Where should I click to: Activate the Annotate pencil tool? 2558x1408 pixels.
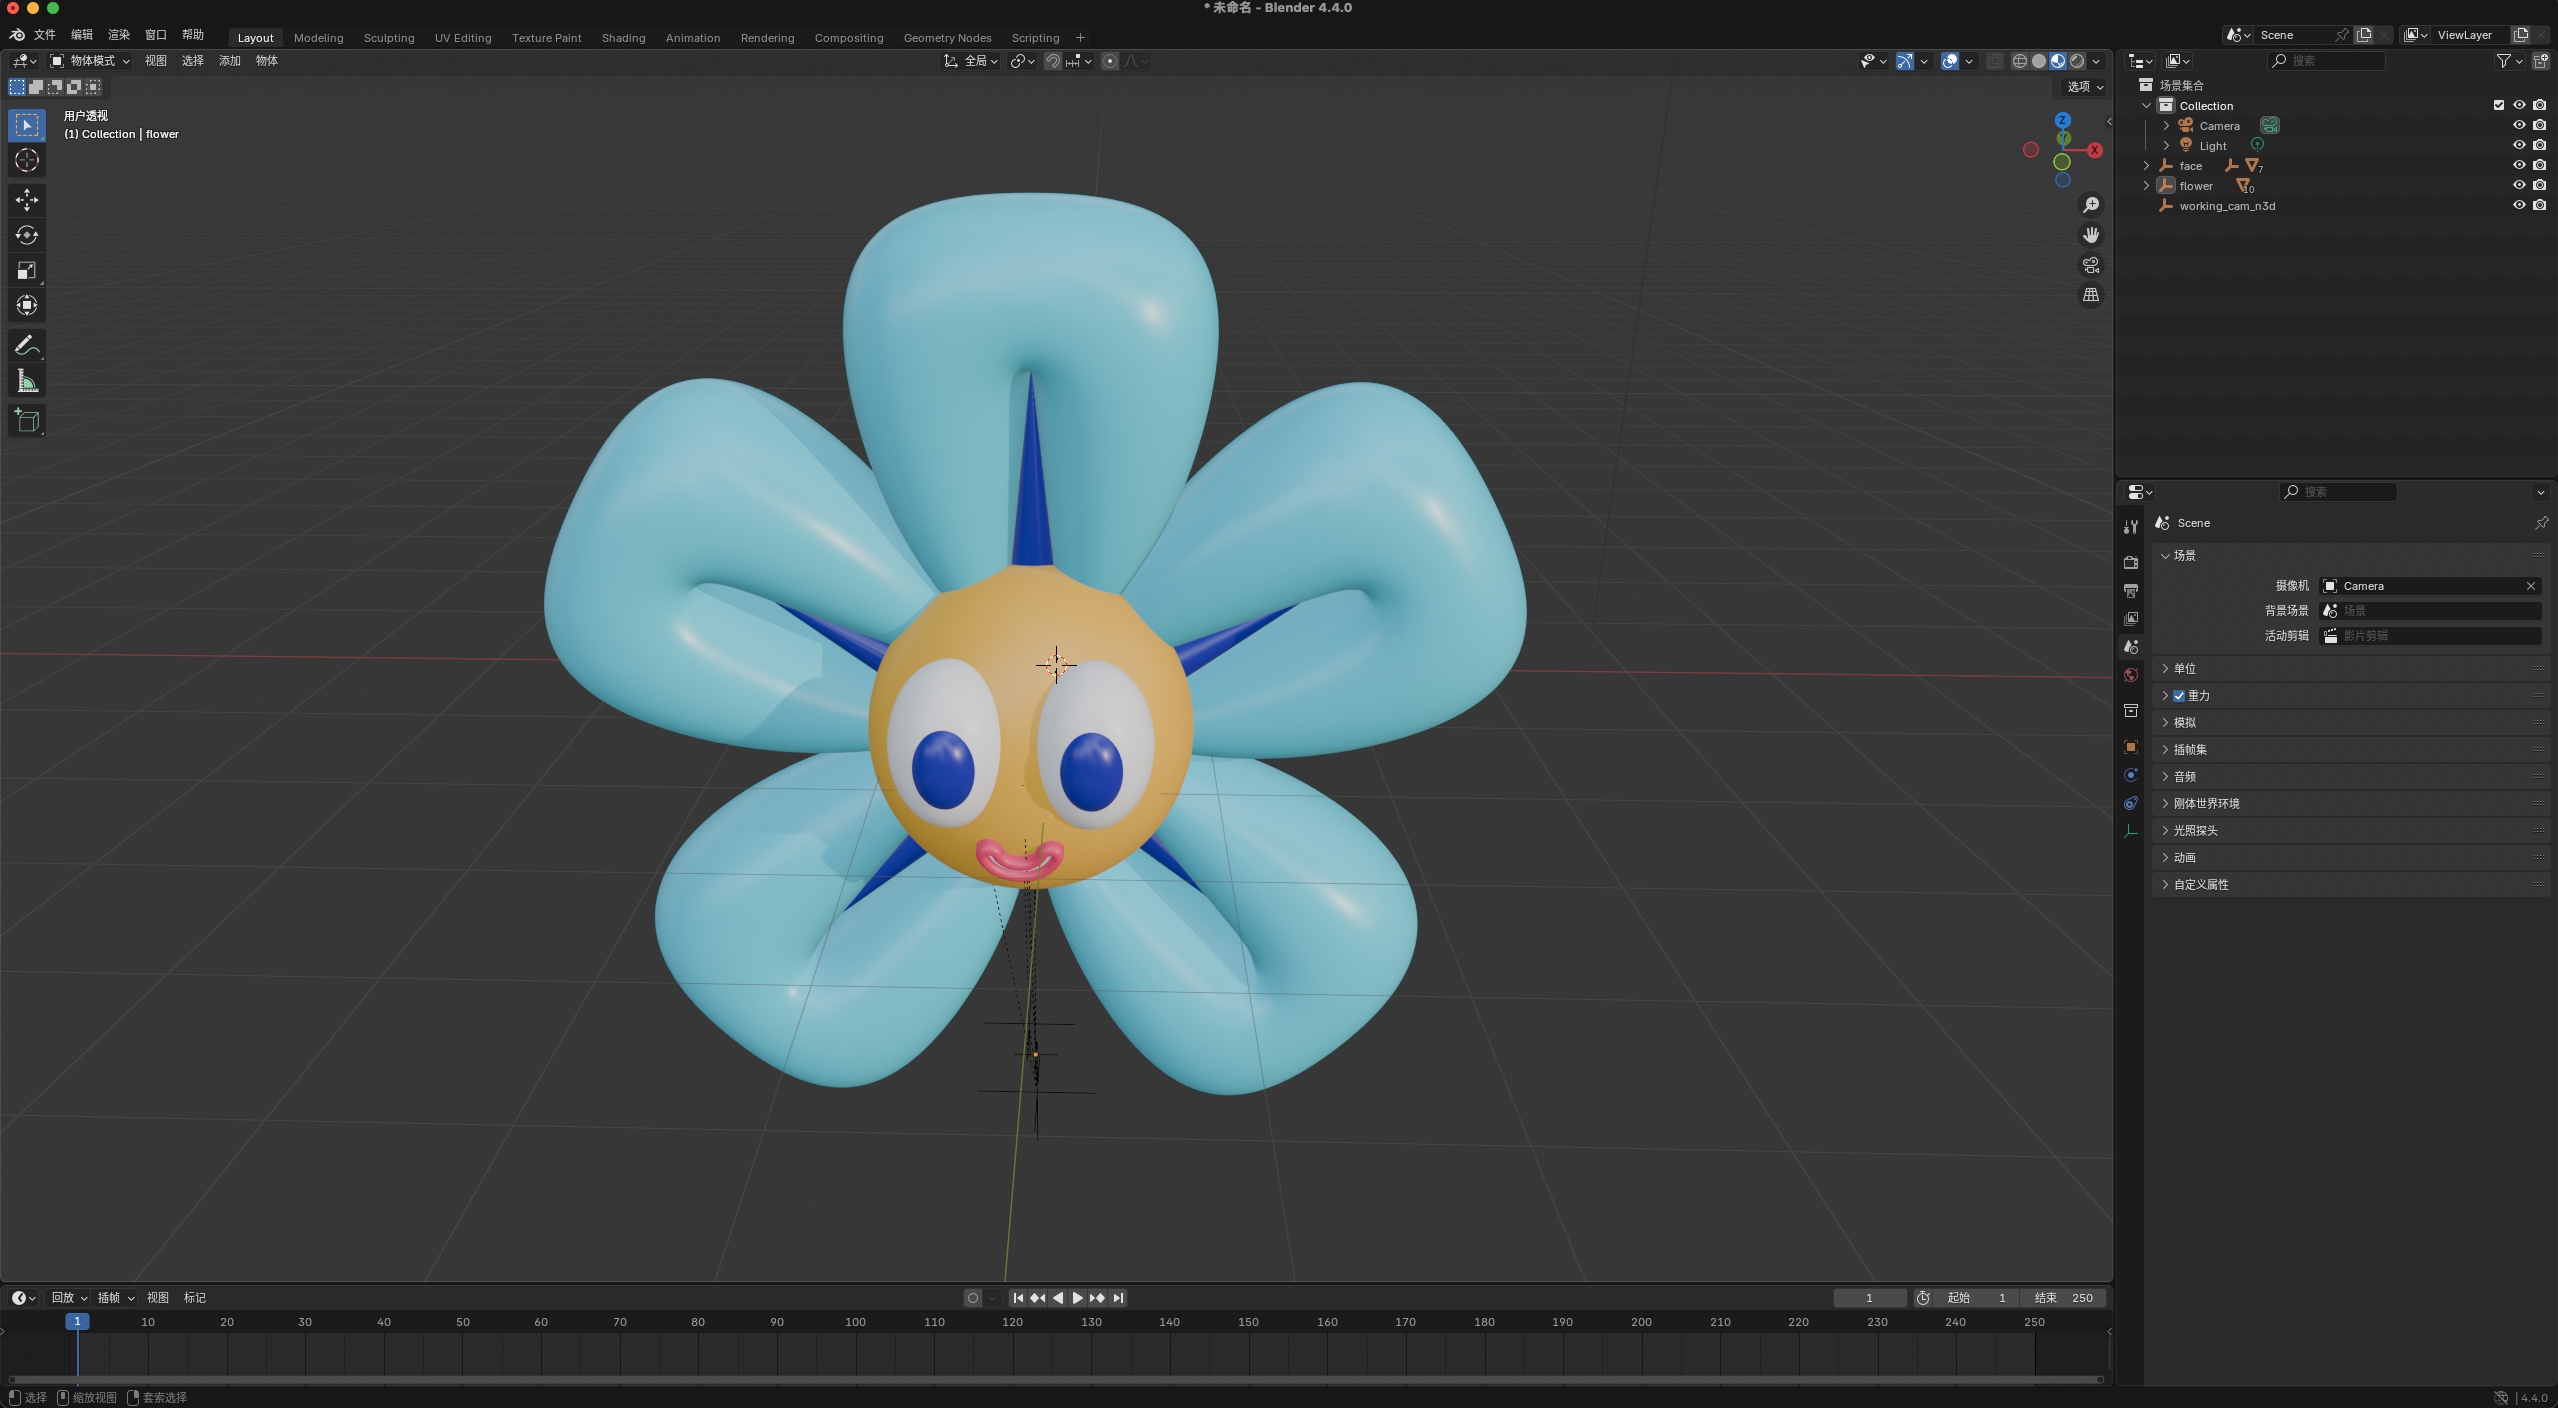click(x=27, y=346)
